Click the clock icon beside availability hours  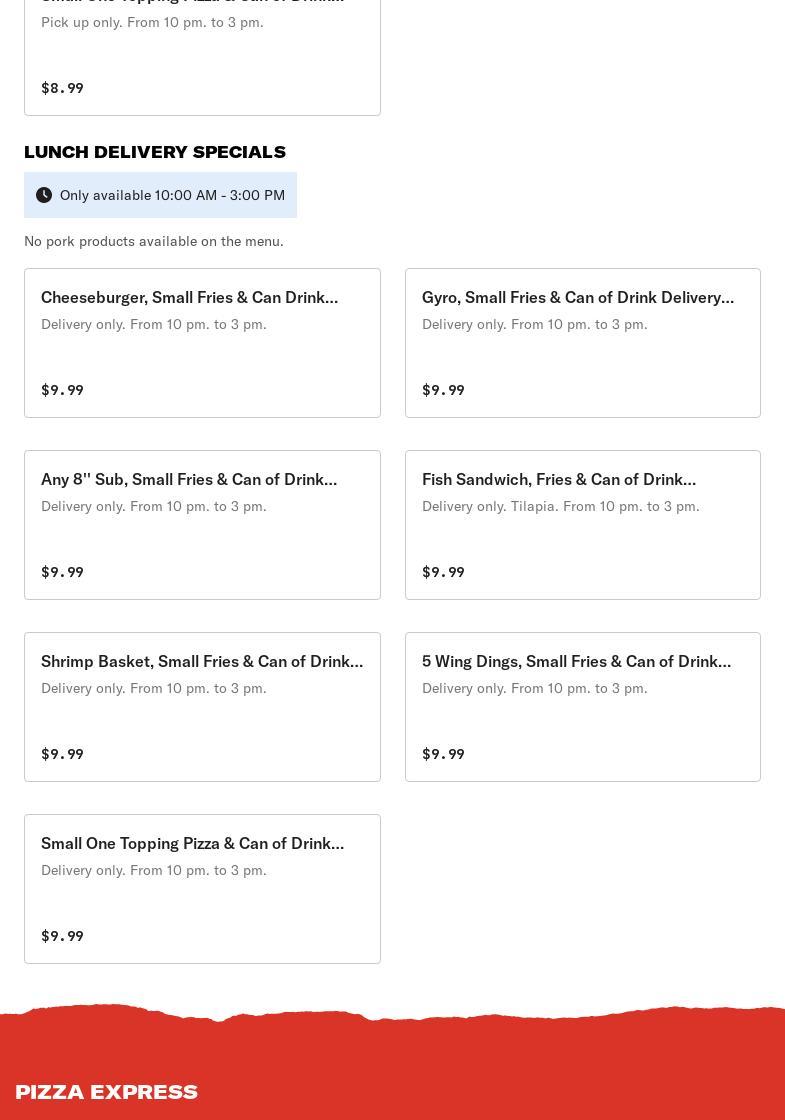[44, 195]
